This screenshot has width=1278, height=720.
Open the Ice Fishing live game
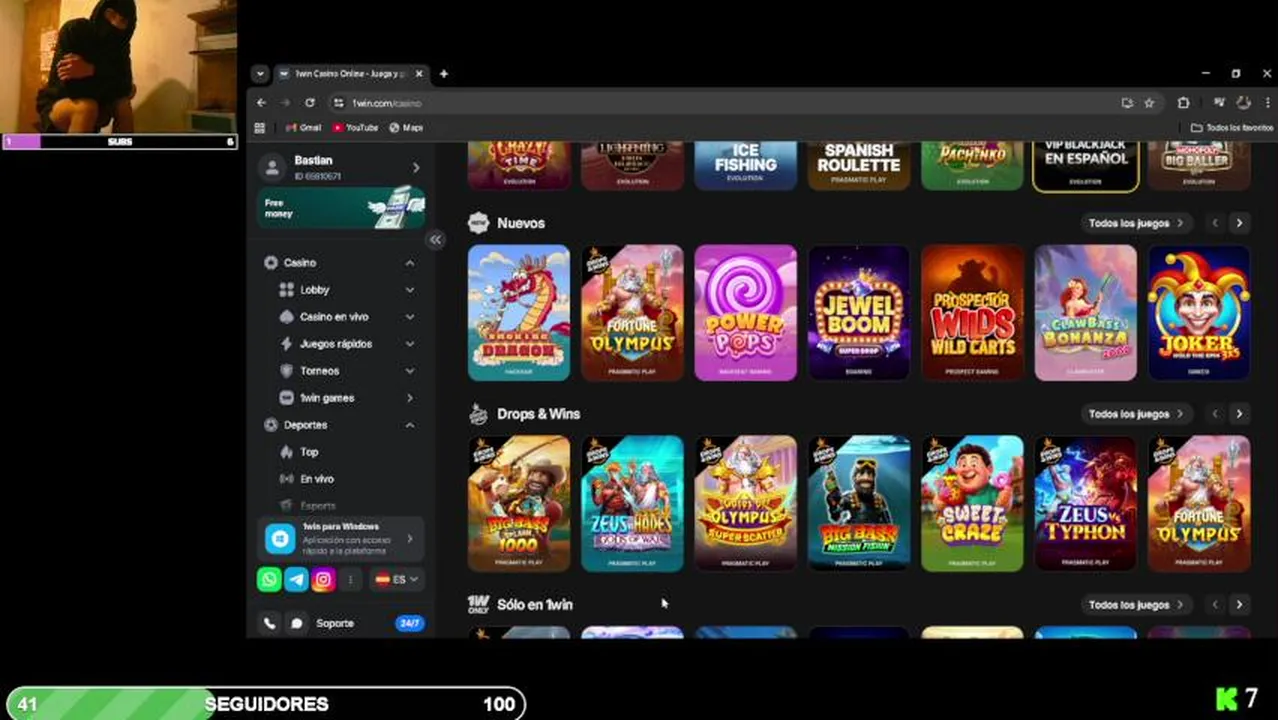(x=746, y=165)
